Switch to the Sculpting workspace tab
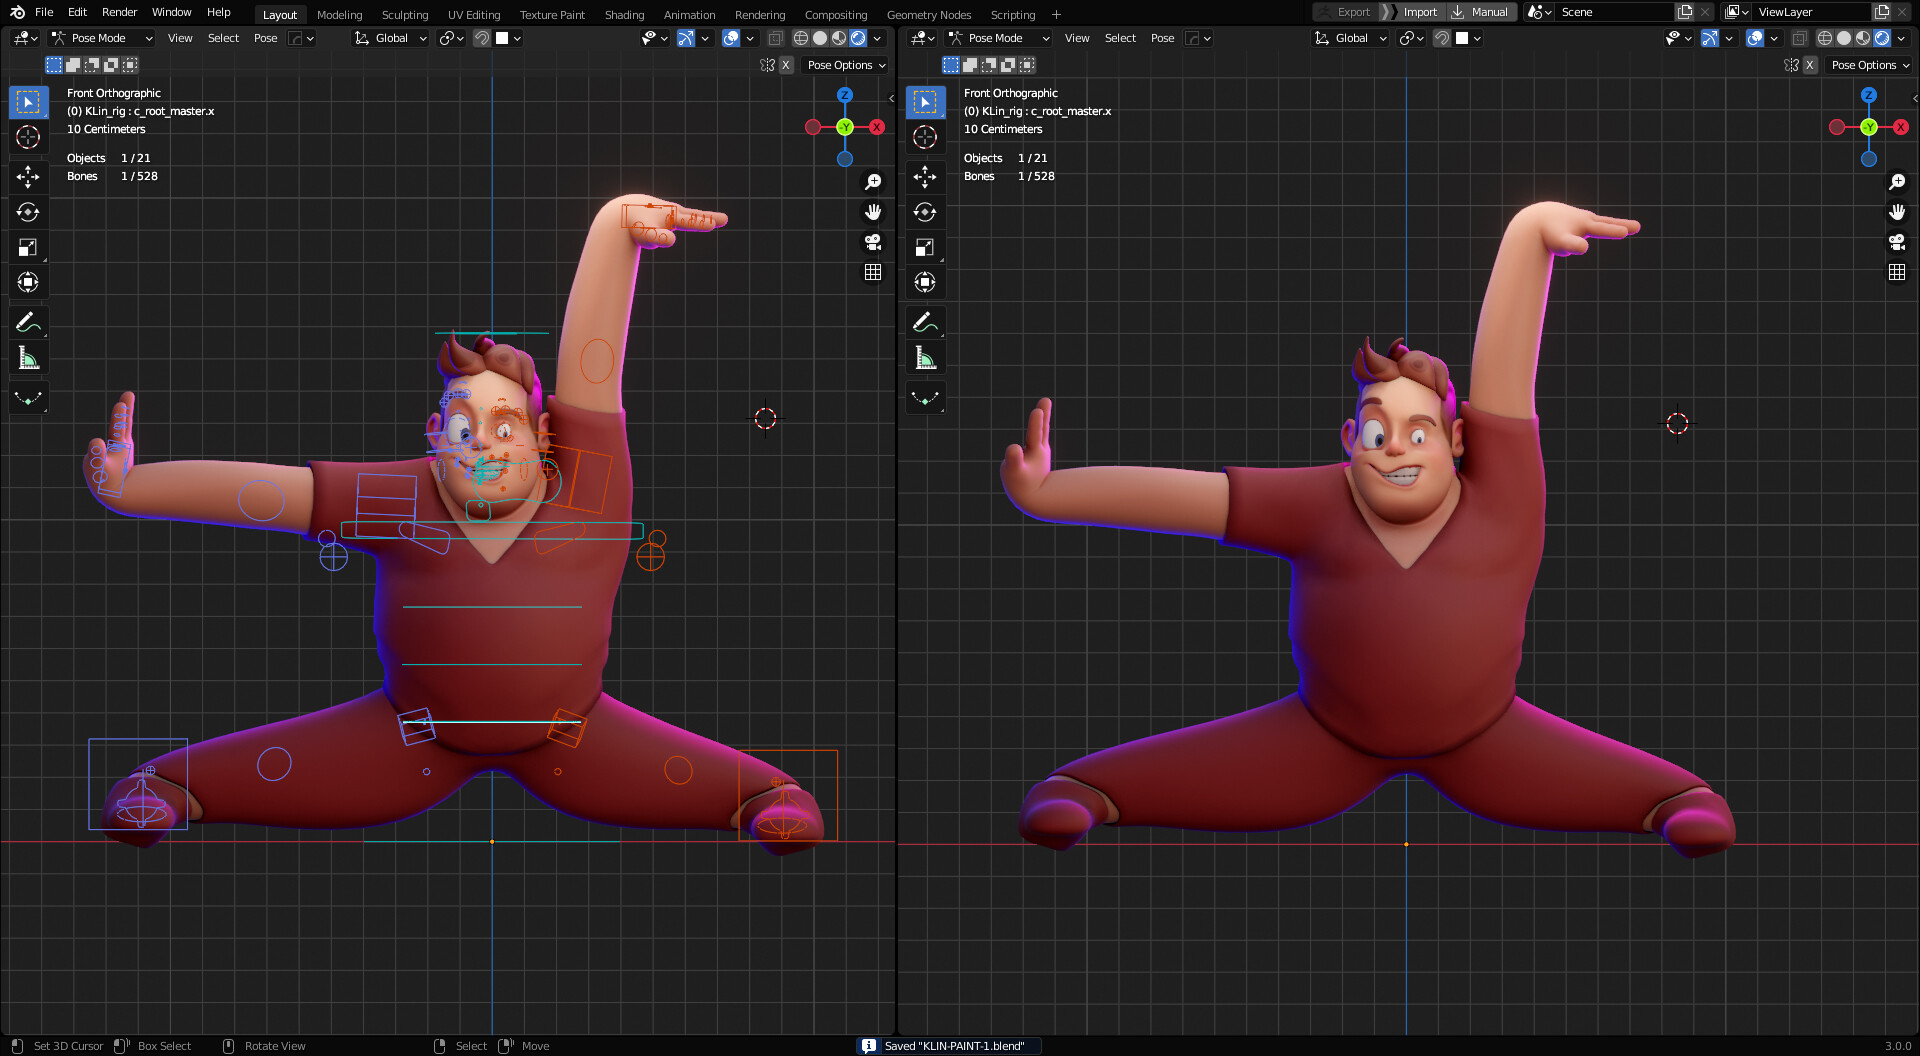 pyautogui.click(x=405, y=14)
